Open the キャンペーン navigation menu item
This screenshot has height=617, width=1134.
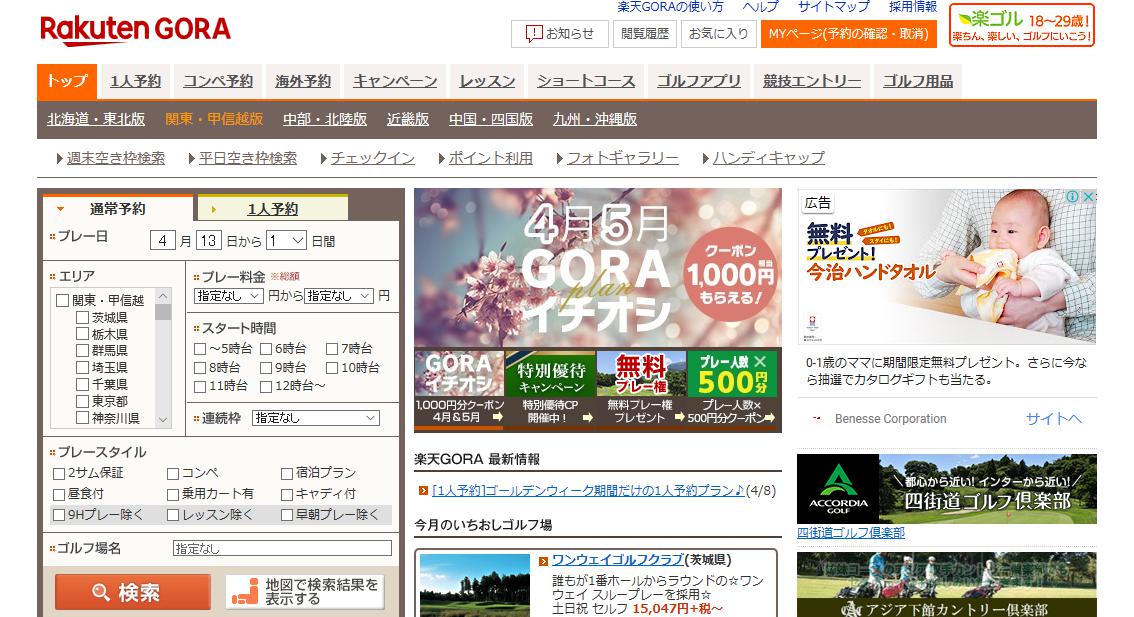tap(394, 82)
